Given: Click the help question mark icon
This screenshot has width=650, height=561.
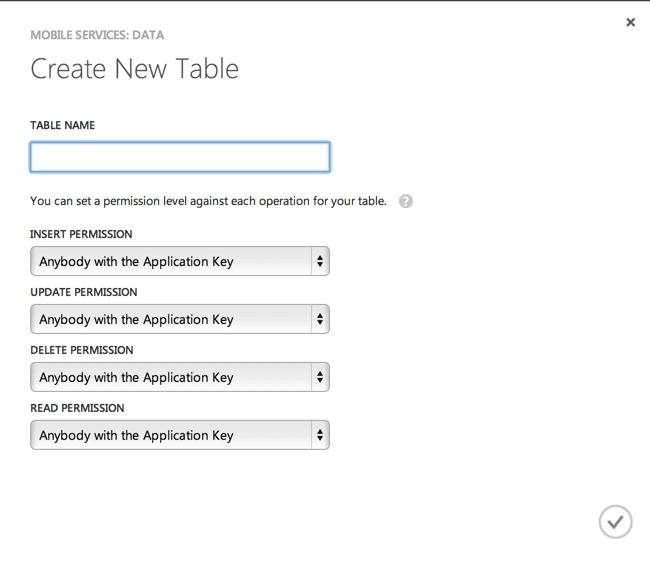Looking at the screenshot, I should click(405, 201).
